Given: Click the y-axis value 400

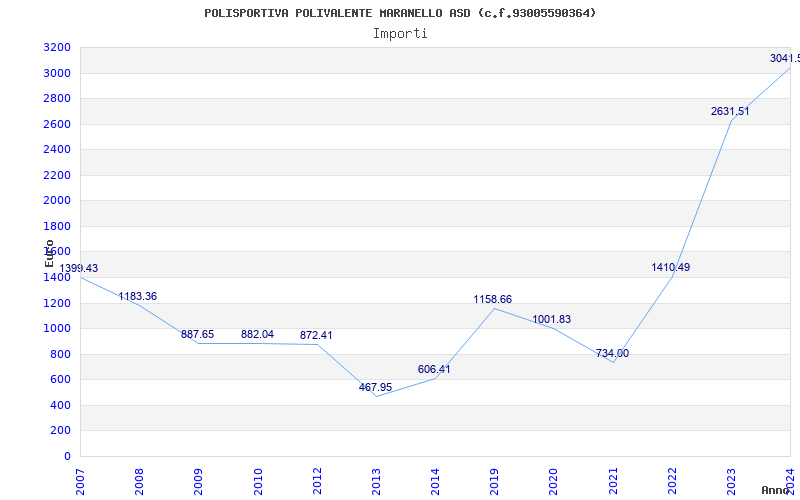Looking at the screenshot, I should point(61,405).
